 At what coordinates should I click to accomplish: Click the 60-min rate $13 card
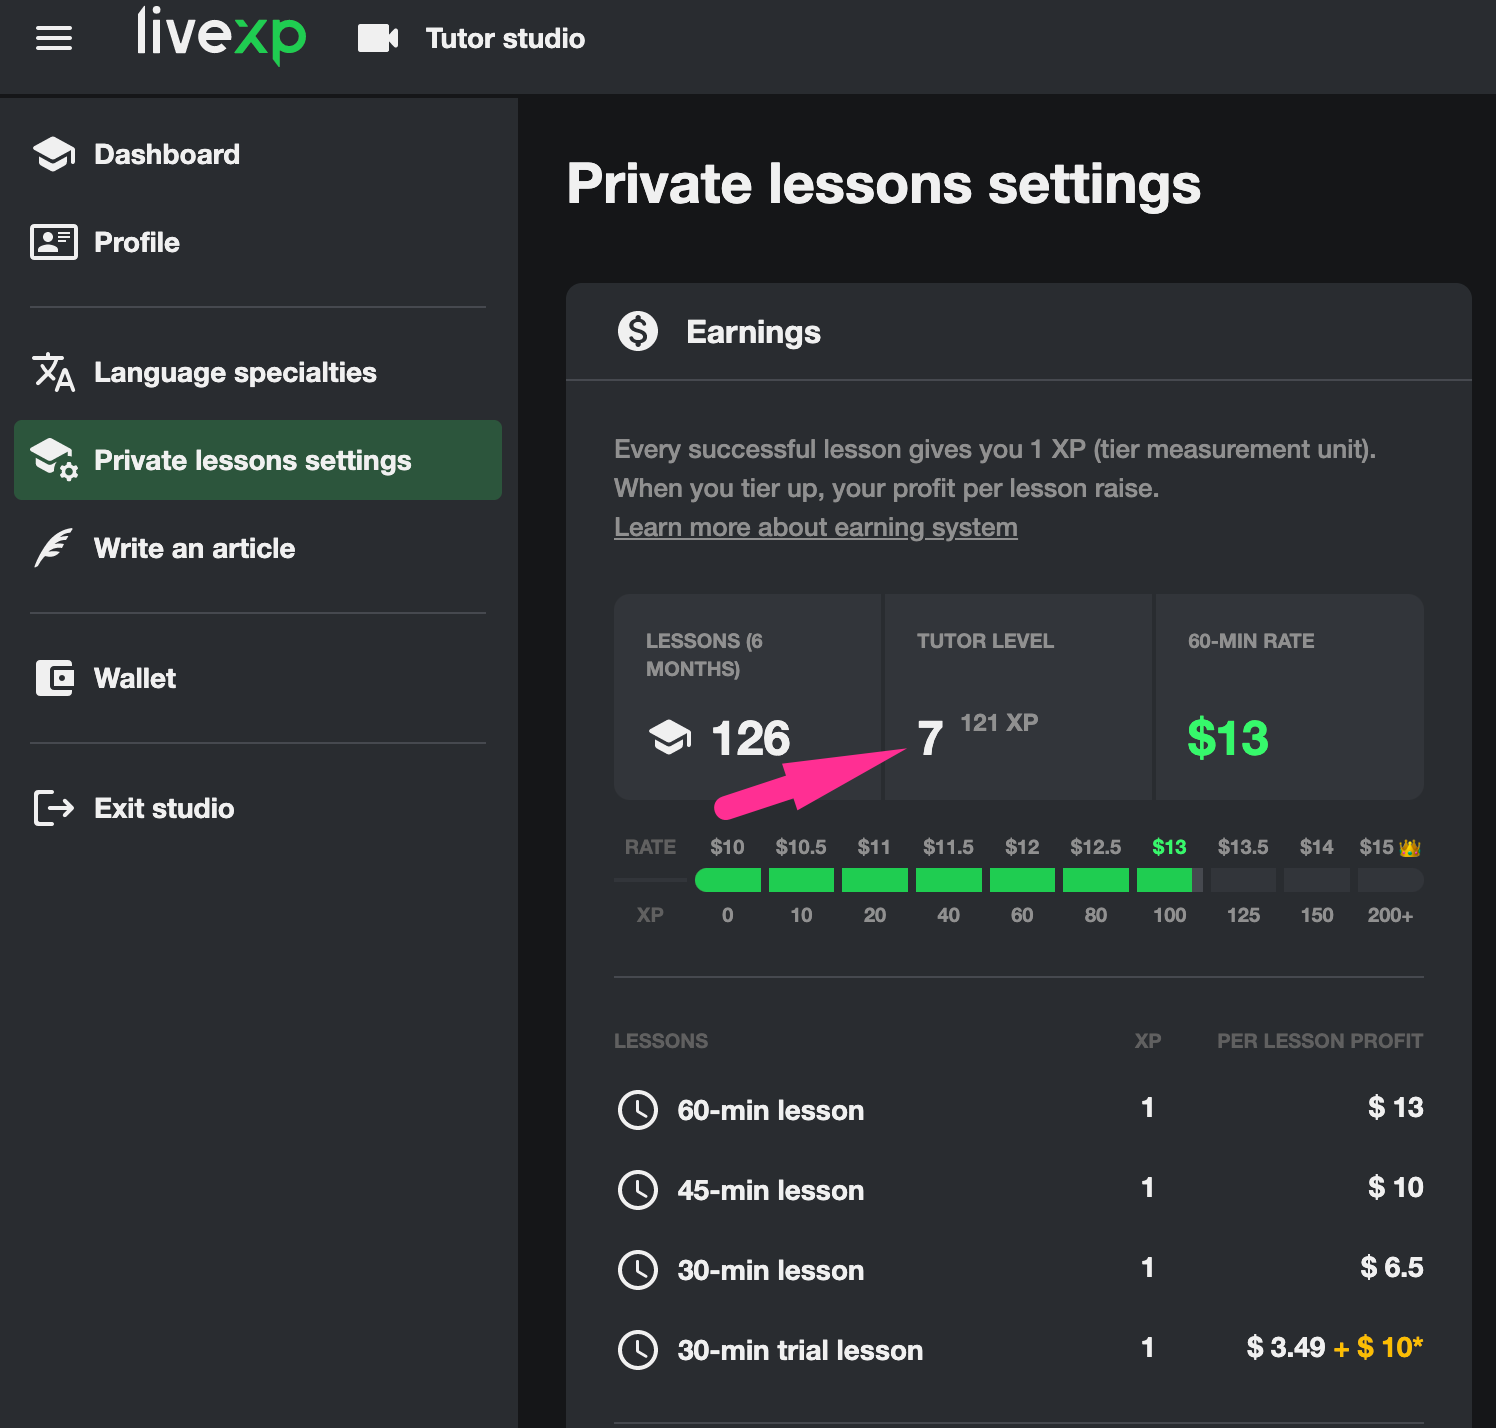pos(1289,697)
